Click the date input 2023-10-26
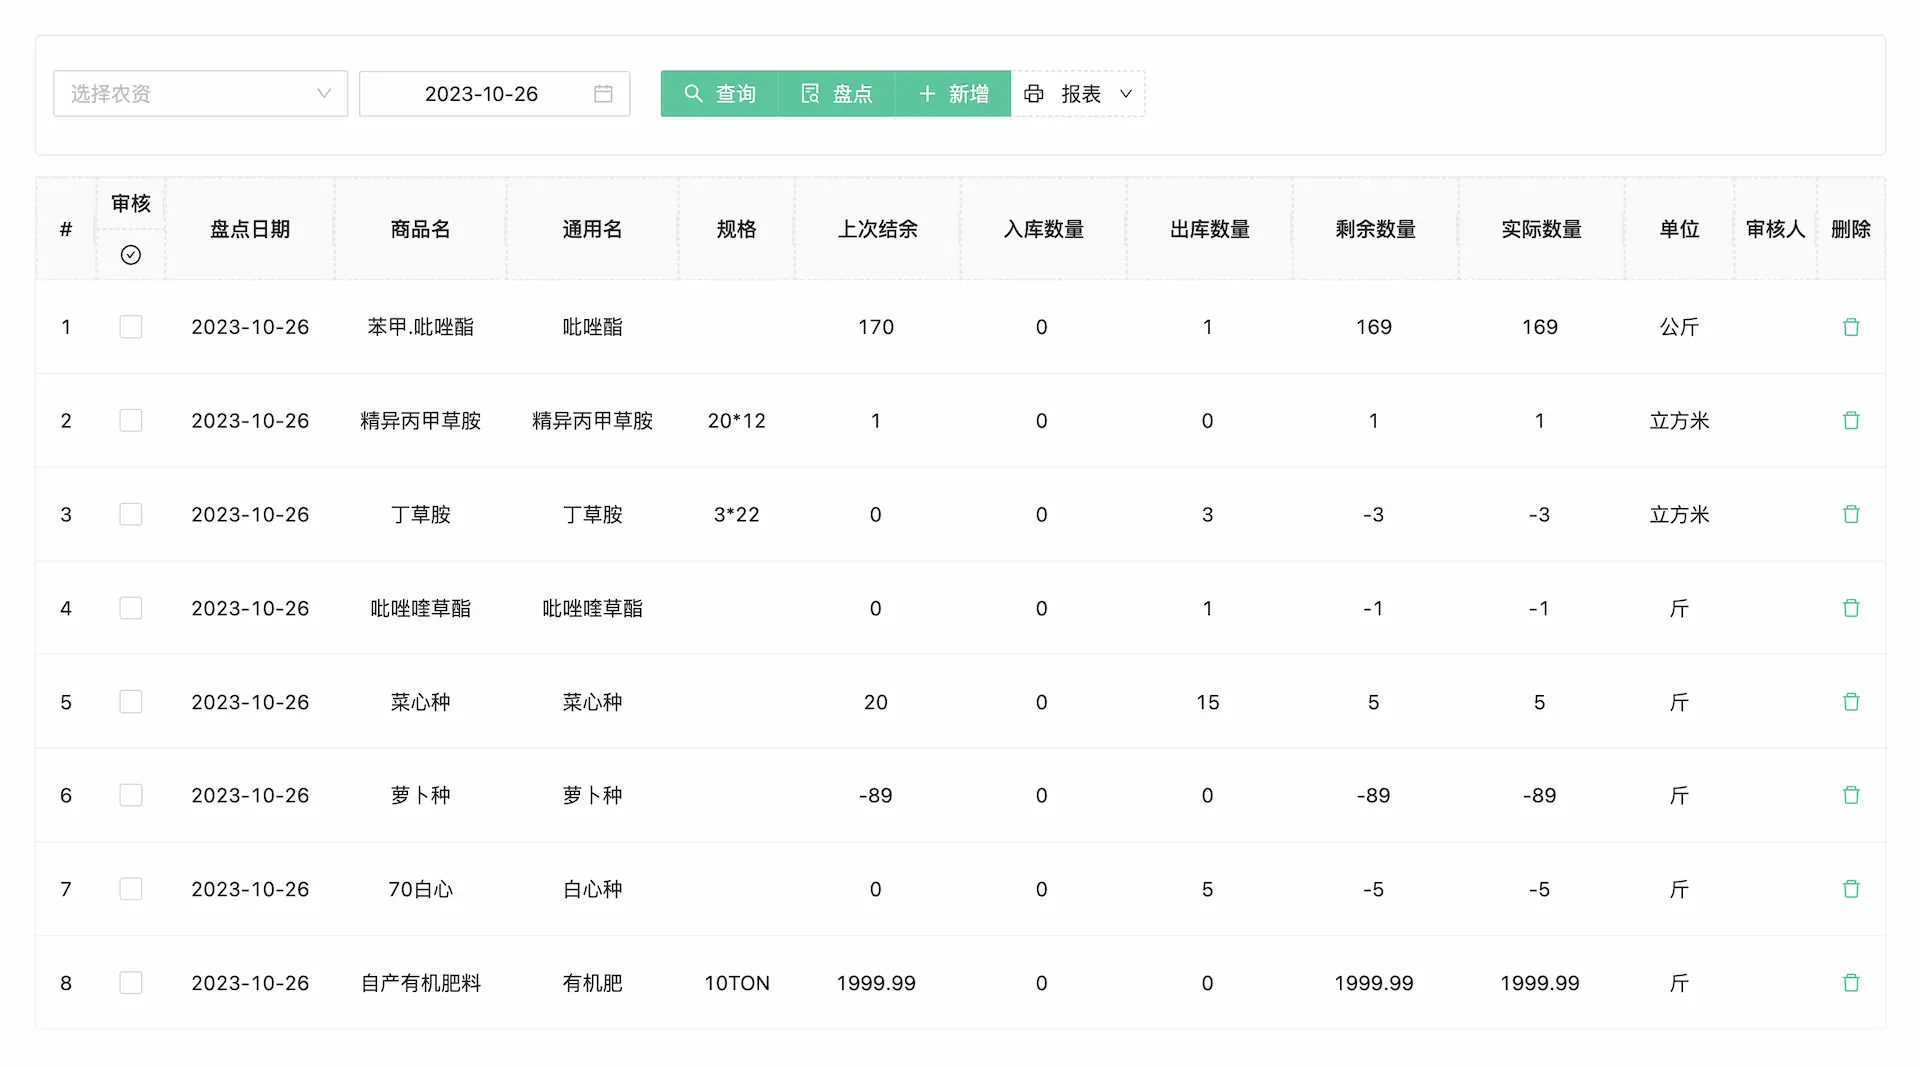 click(x=494, y=94)
